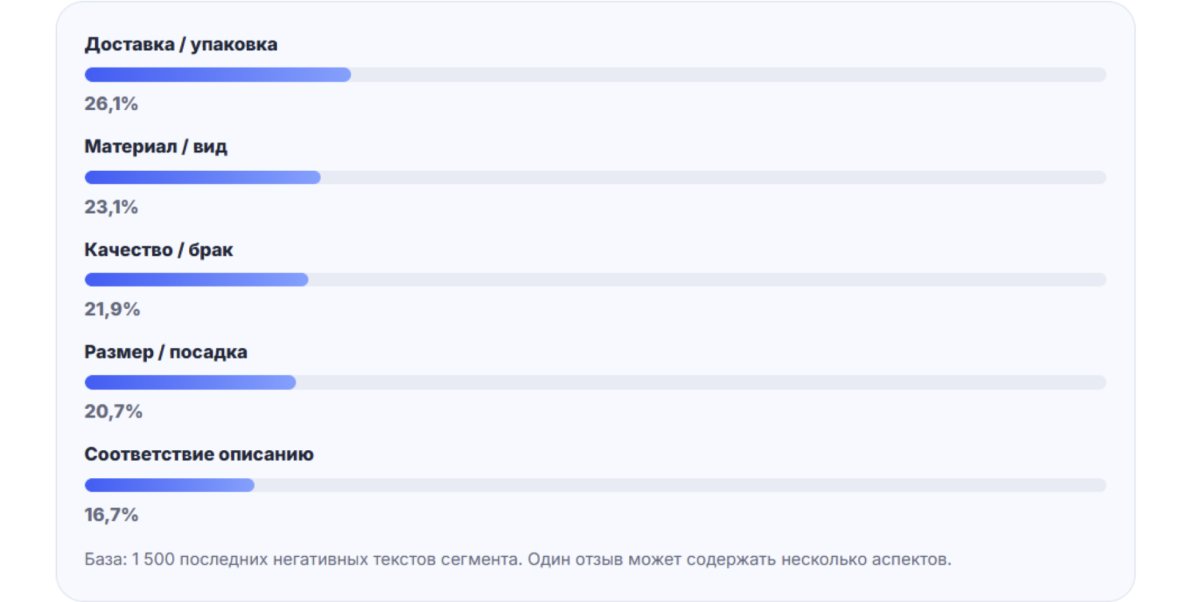Screen dimensions: 1190x602
Task: Select the Соответствие описанию progress bar
Action: 595,484
